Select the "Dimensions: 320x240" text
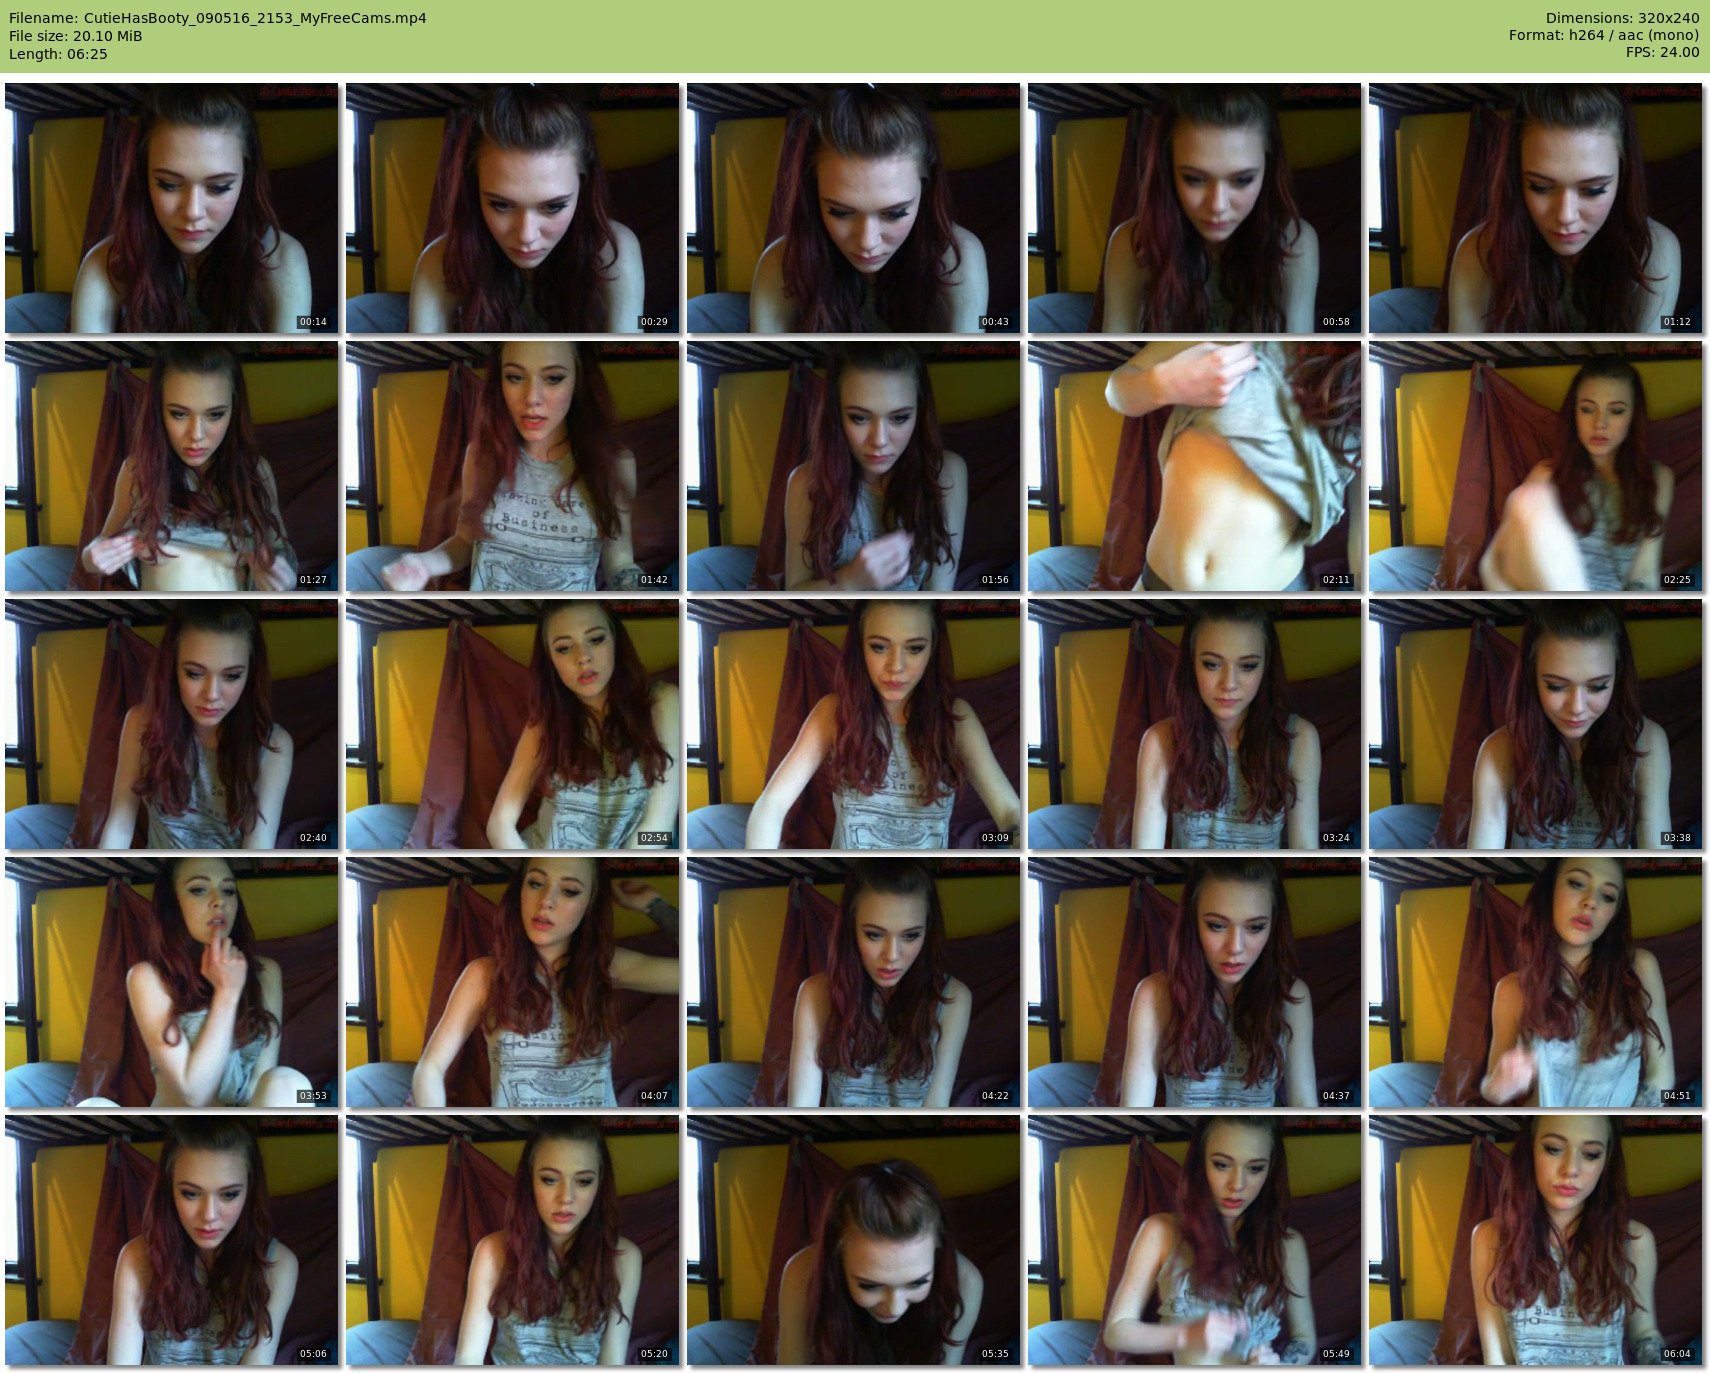The image size is (1710, 1373). click(1622, 18)
